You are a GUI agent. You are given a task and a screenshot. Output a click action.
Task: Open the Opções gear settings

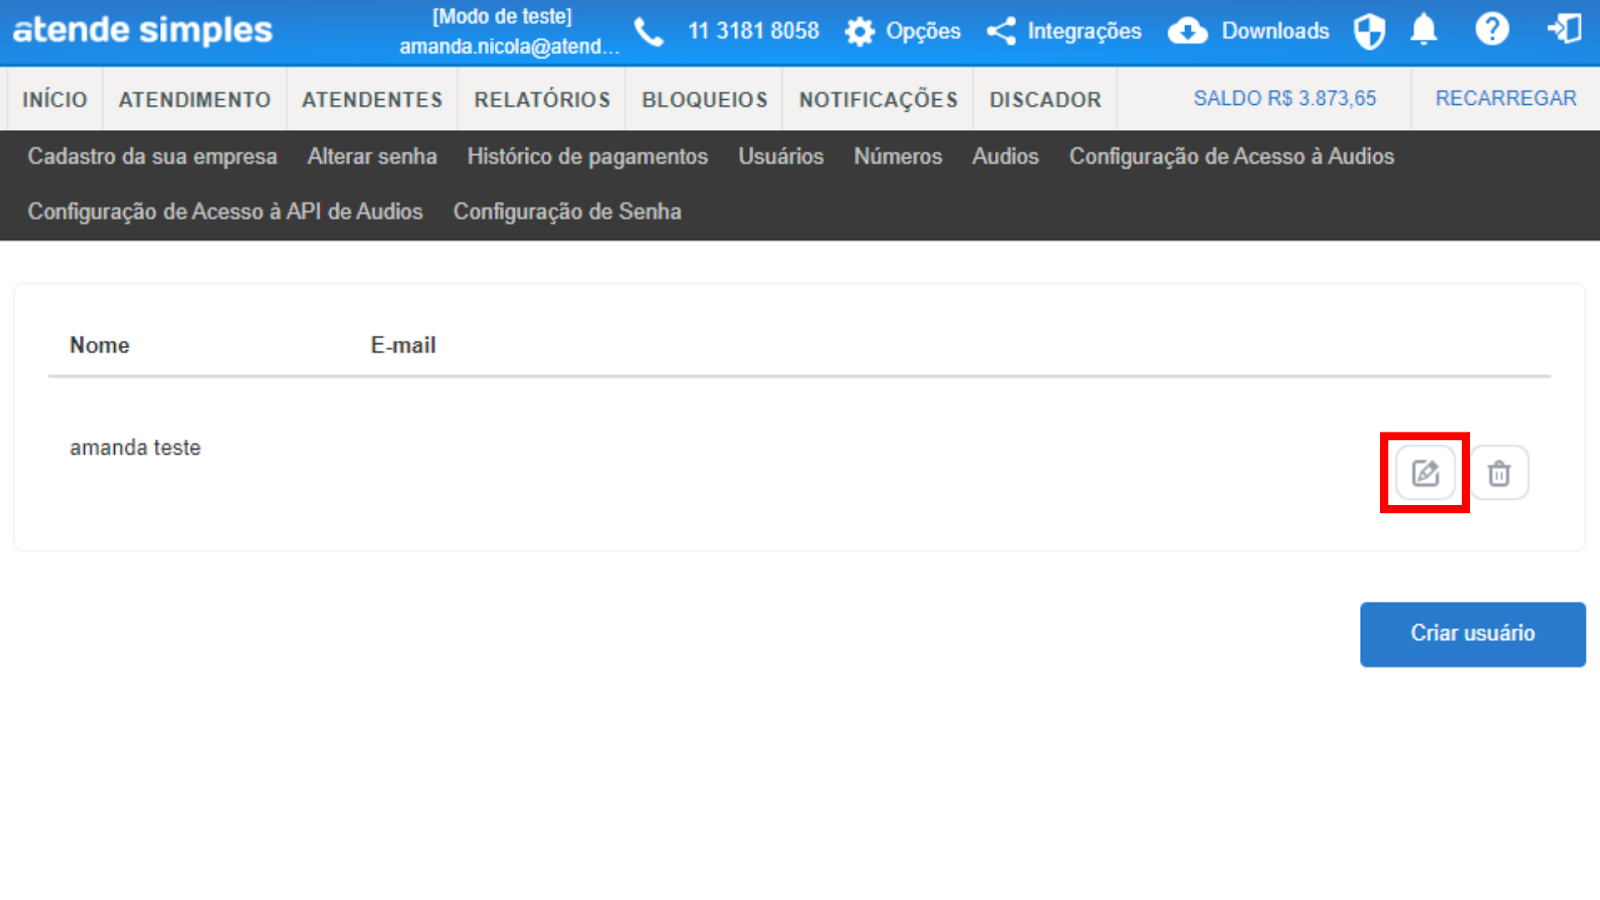tap(903, 31)
